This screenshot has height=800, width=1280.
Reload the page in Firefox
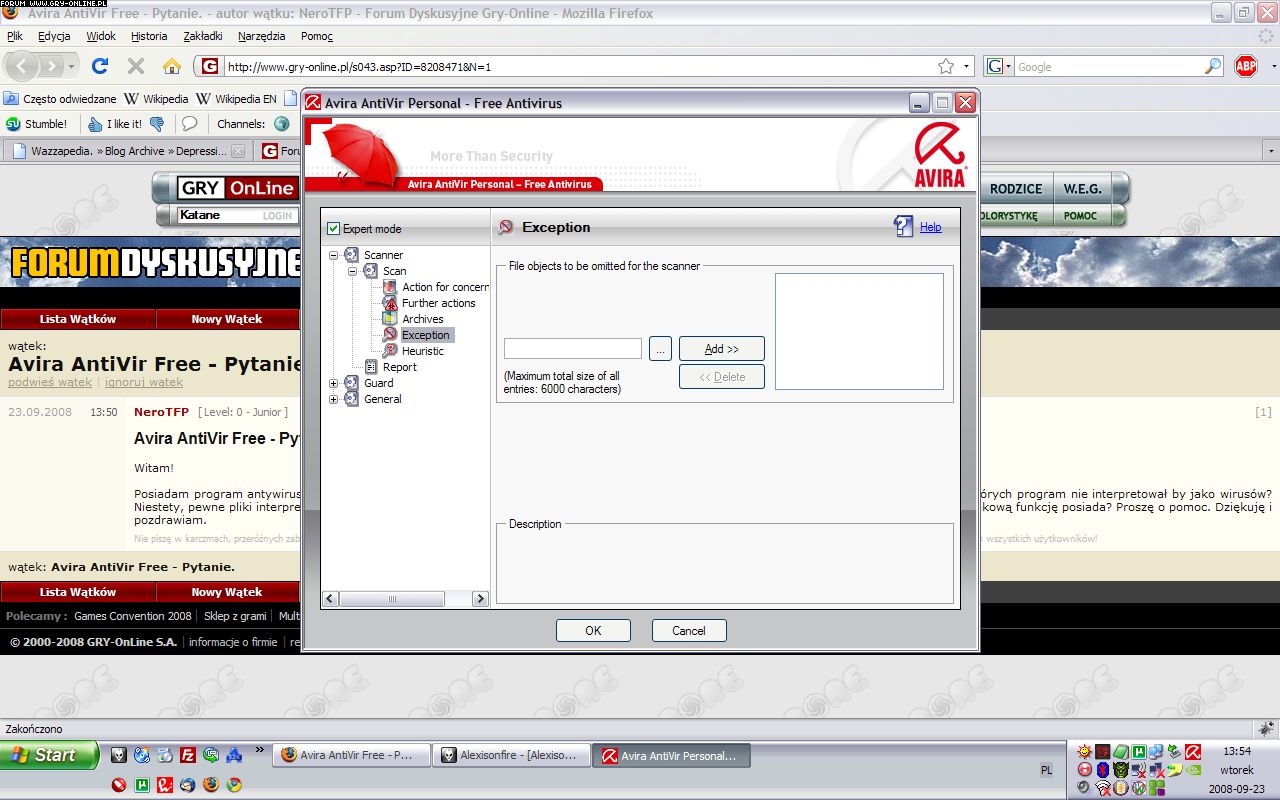[x=100, y=66]
